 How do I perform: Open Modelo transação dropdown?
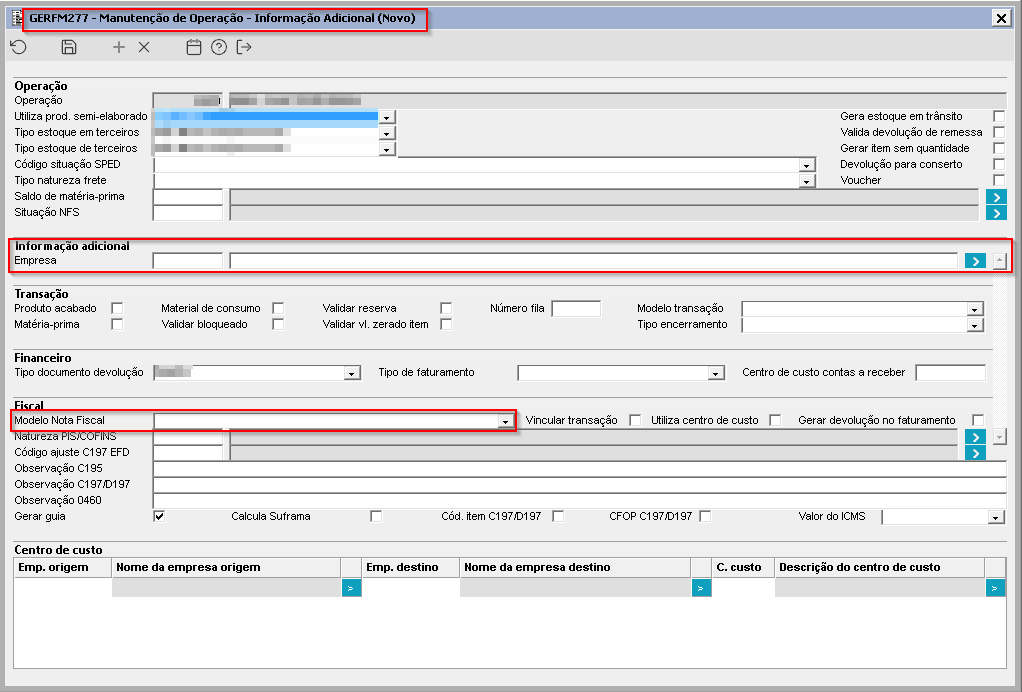tap(974, 310)
